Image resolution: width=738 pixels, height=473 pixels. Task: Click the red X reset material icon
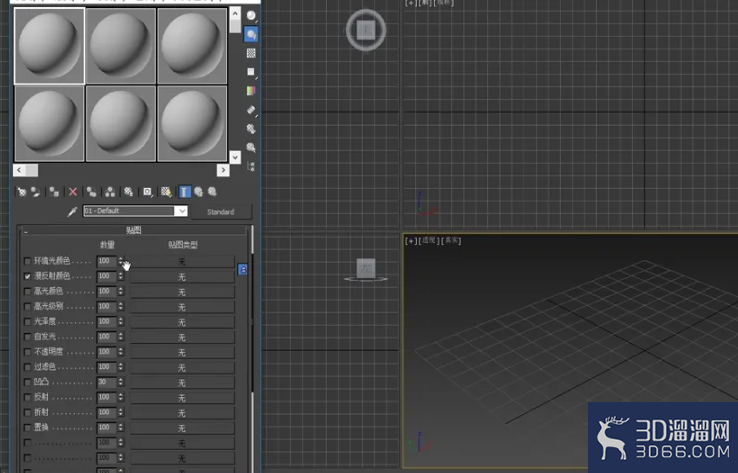pyautogui.click(x=72, y=192)
